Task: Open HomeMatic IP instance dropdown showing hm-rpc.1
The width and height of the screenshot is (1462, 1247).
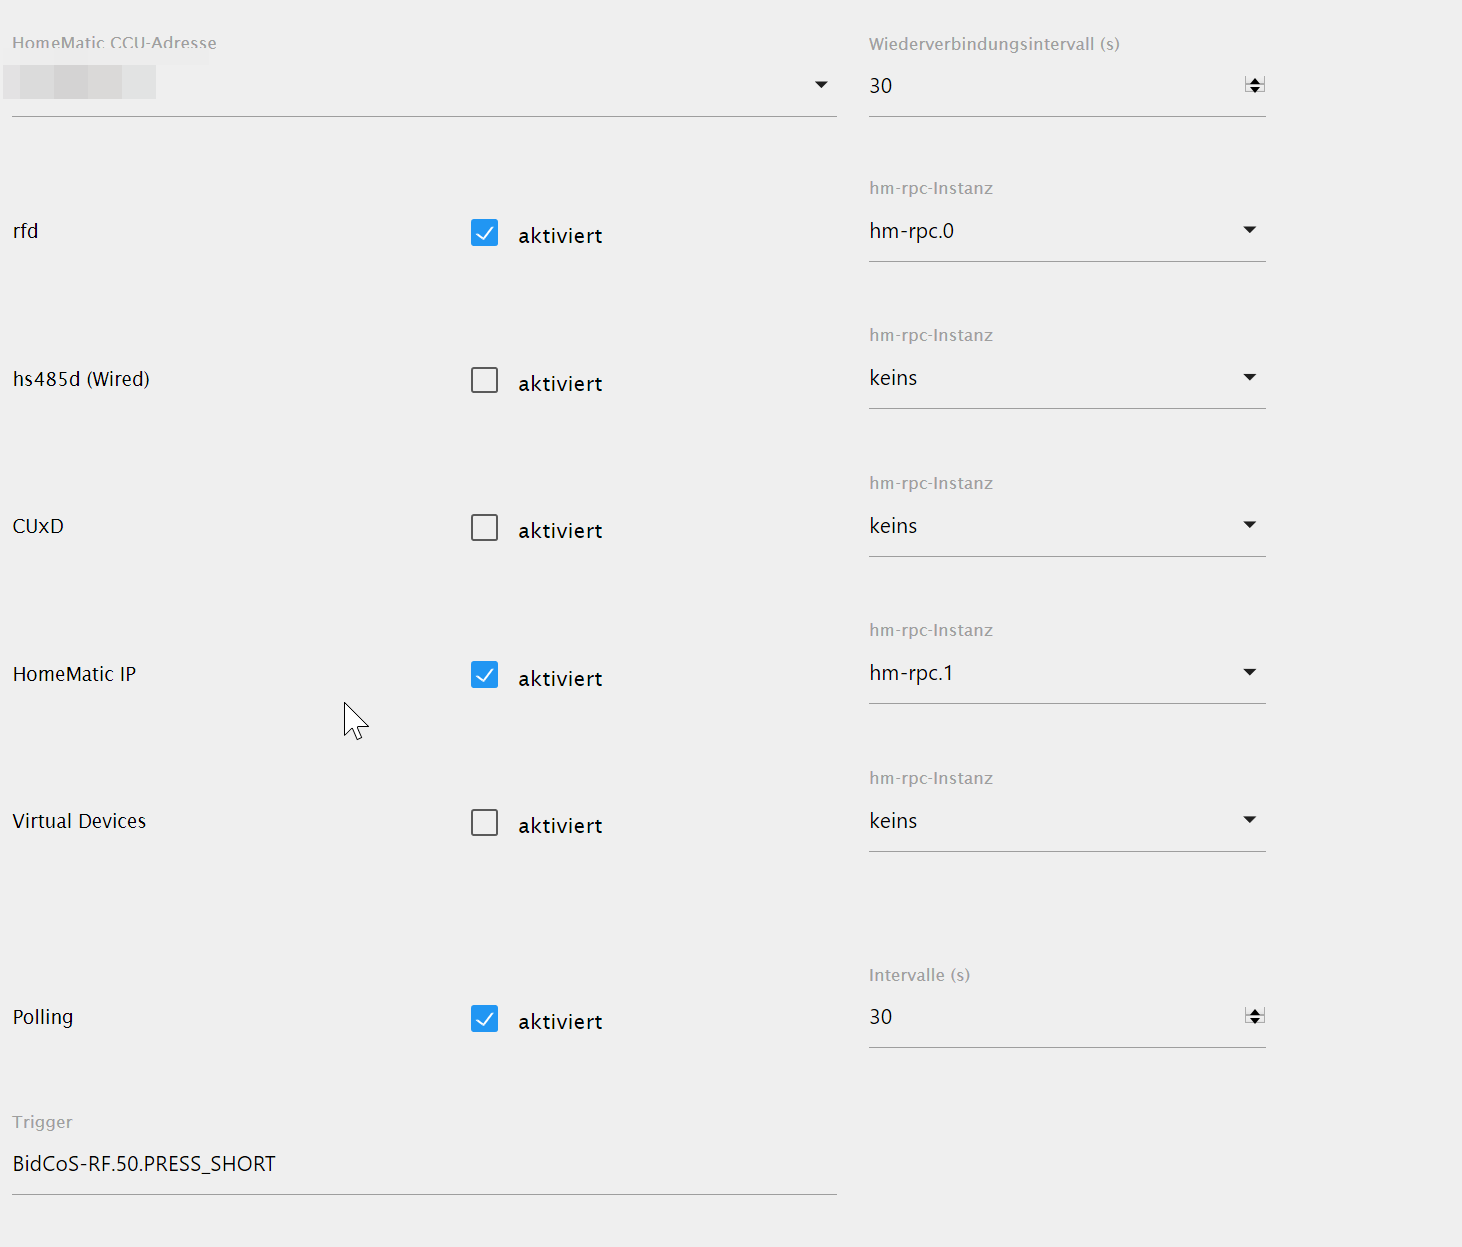Action: click(x=1066, y=673)
